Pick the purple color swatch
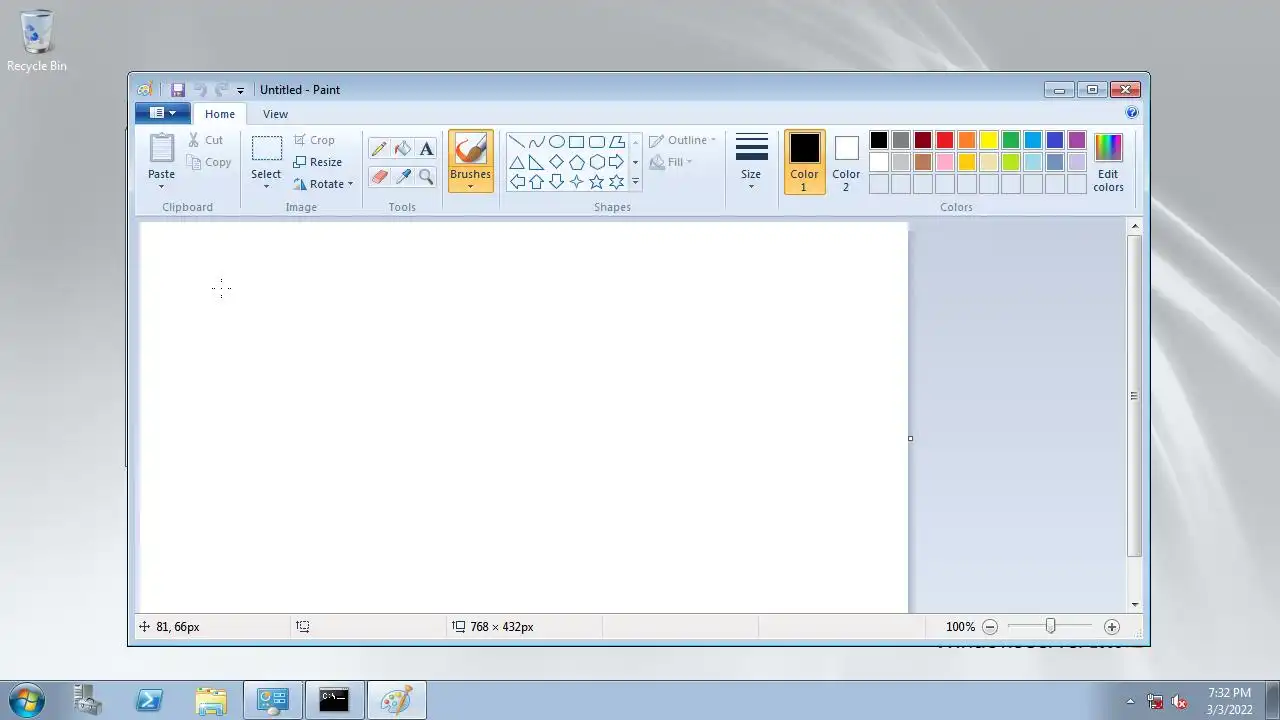Viewport: 1280px width, 720px height. [x=1077, y=140]
